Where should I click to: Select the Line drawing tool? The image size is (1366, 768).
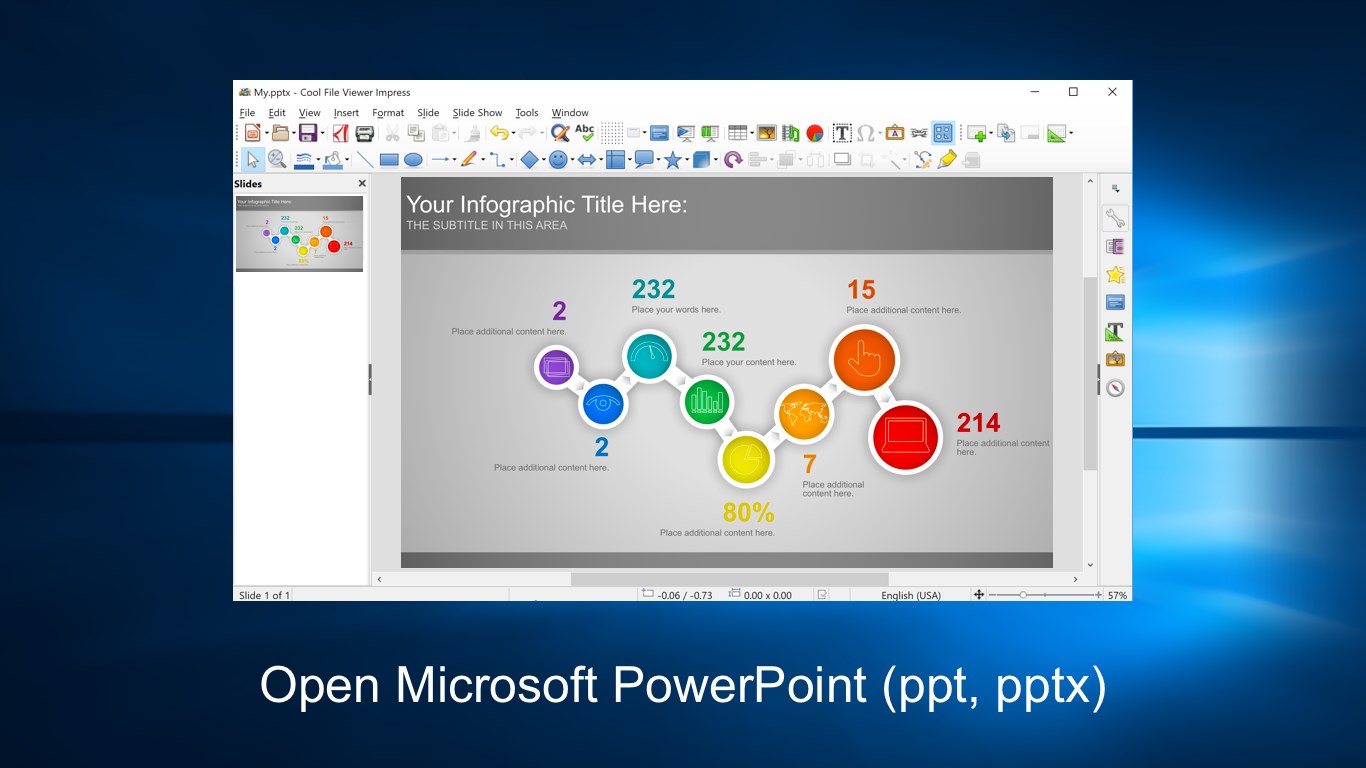click(x=365, y=160)
